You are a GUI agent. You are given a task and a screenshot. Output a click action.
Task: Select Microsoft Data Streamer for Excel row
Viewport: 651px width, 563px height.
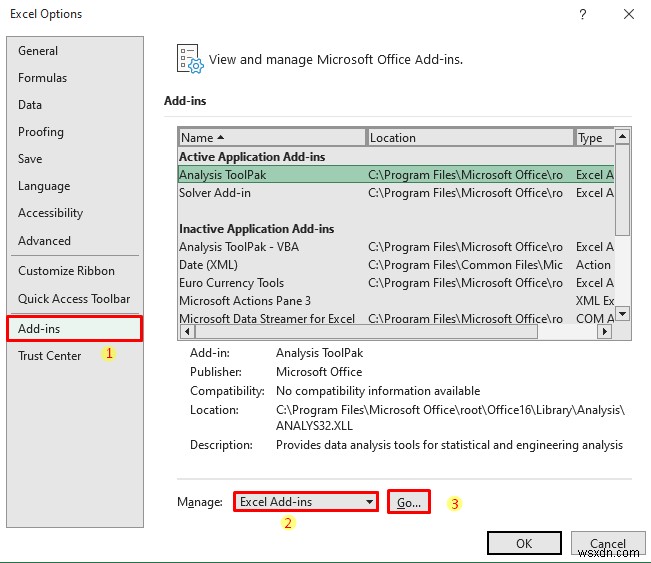coord(396,317)
